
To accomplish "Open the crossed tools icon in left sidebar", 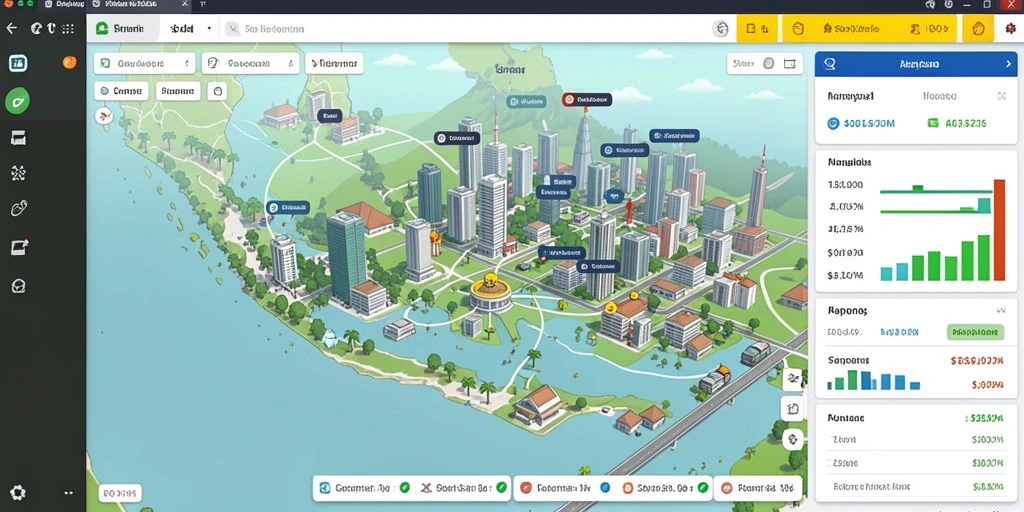I will point(18,173).
